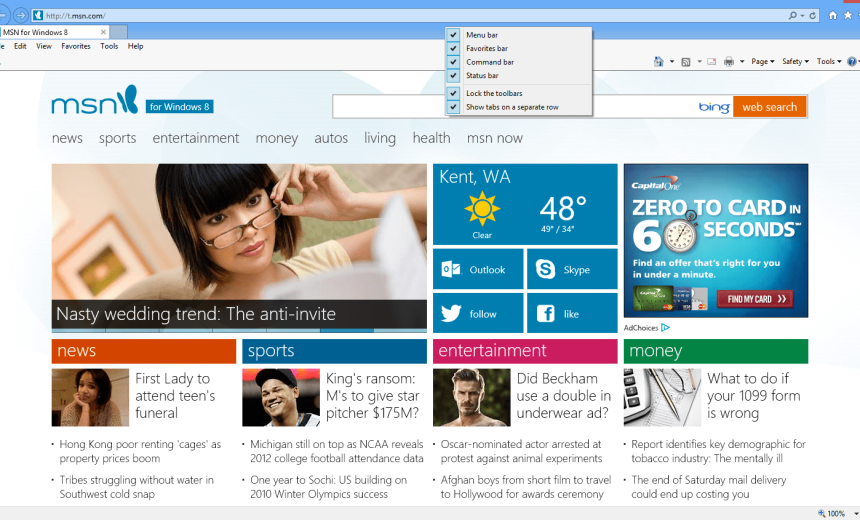The height and width of the screenshot is (520, 860).
Task: Expand the address bar search dropdown arrow
Action: point(802,16)
